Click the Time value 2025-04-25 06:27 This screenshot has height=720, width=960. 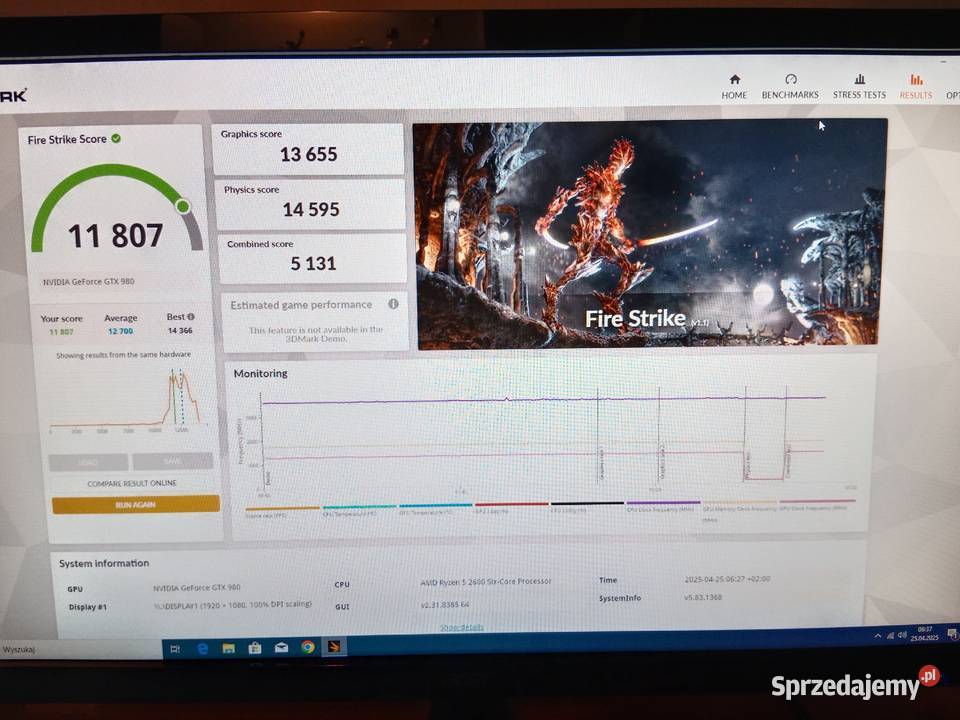(727, 579)
